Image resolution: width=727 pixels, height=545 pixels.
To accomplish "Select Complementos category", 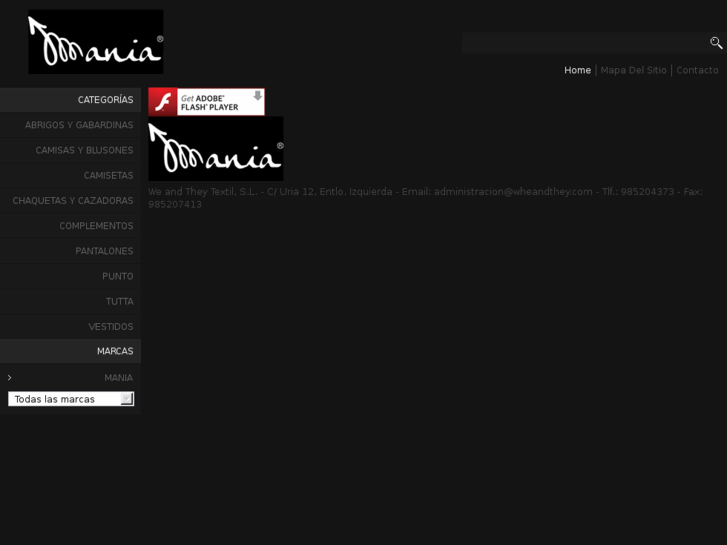I will 70,226.
